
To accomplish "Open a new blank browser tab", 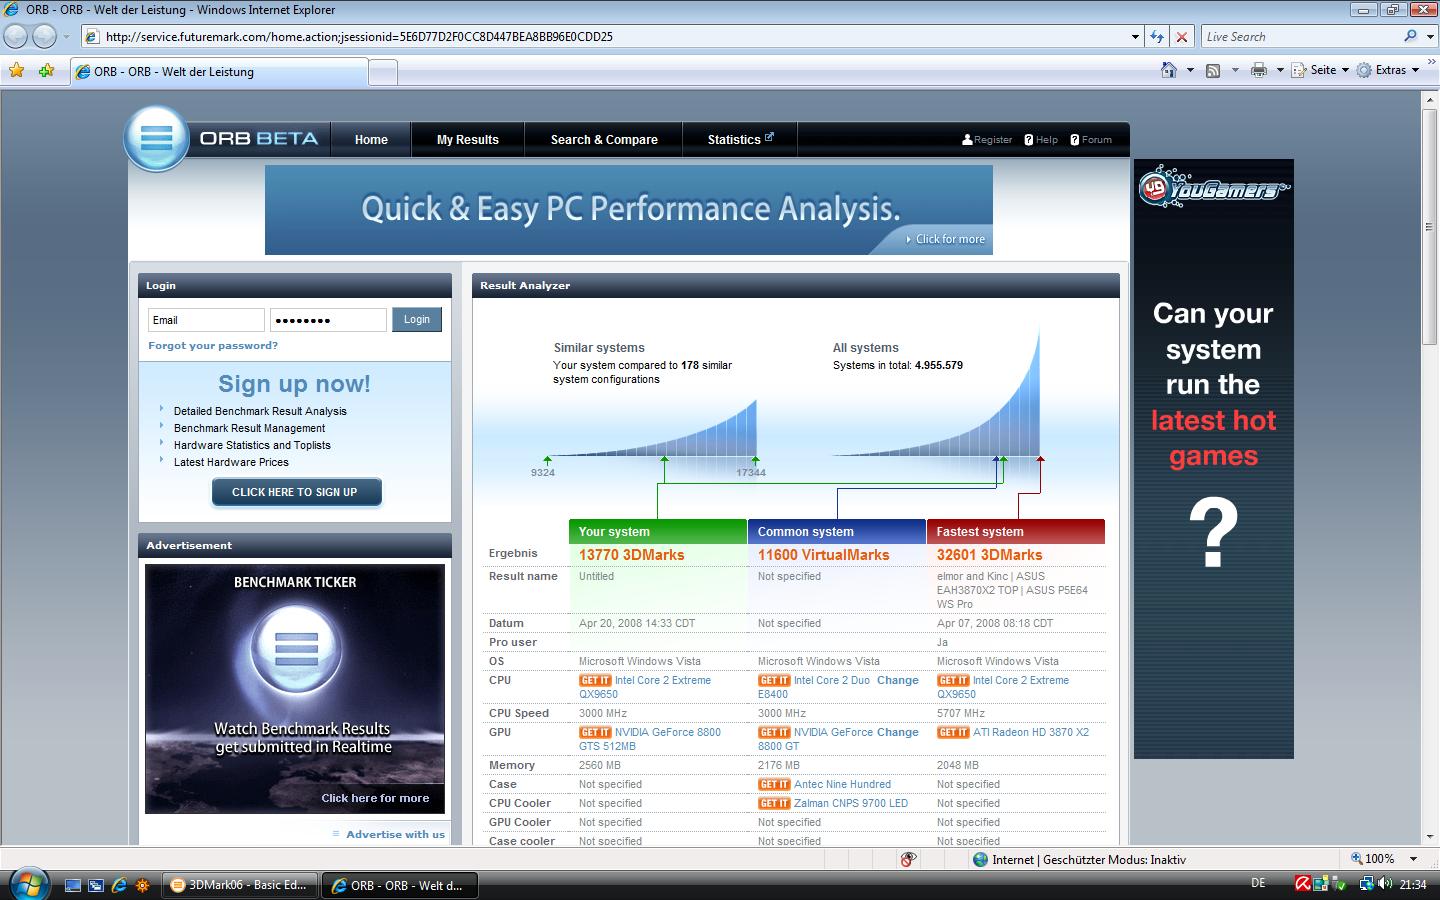I will click(x=383, y=72).
